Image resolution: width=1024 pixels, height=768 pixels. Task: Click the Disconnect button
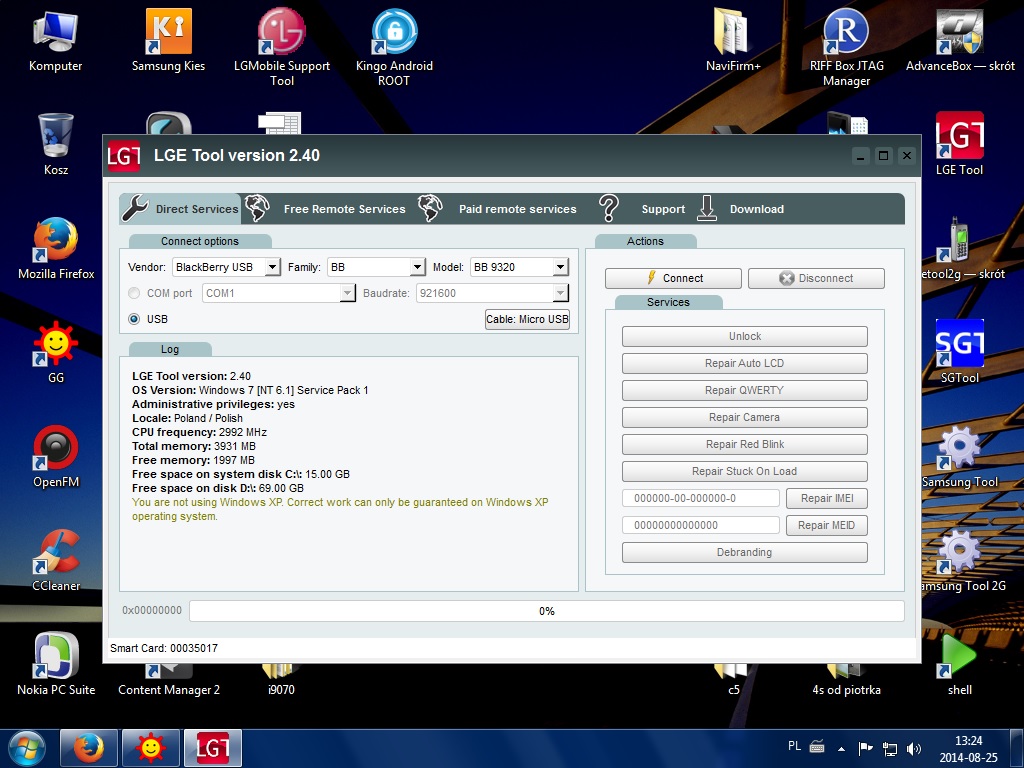tap(816, 278)
